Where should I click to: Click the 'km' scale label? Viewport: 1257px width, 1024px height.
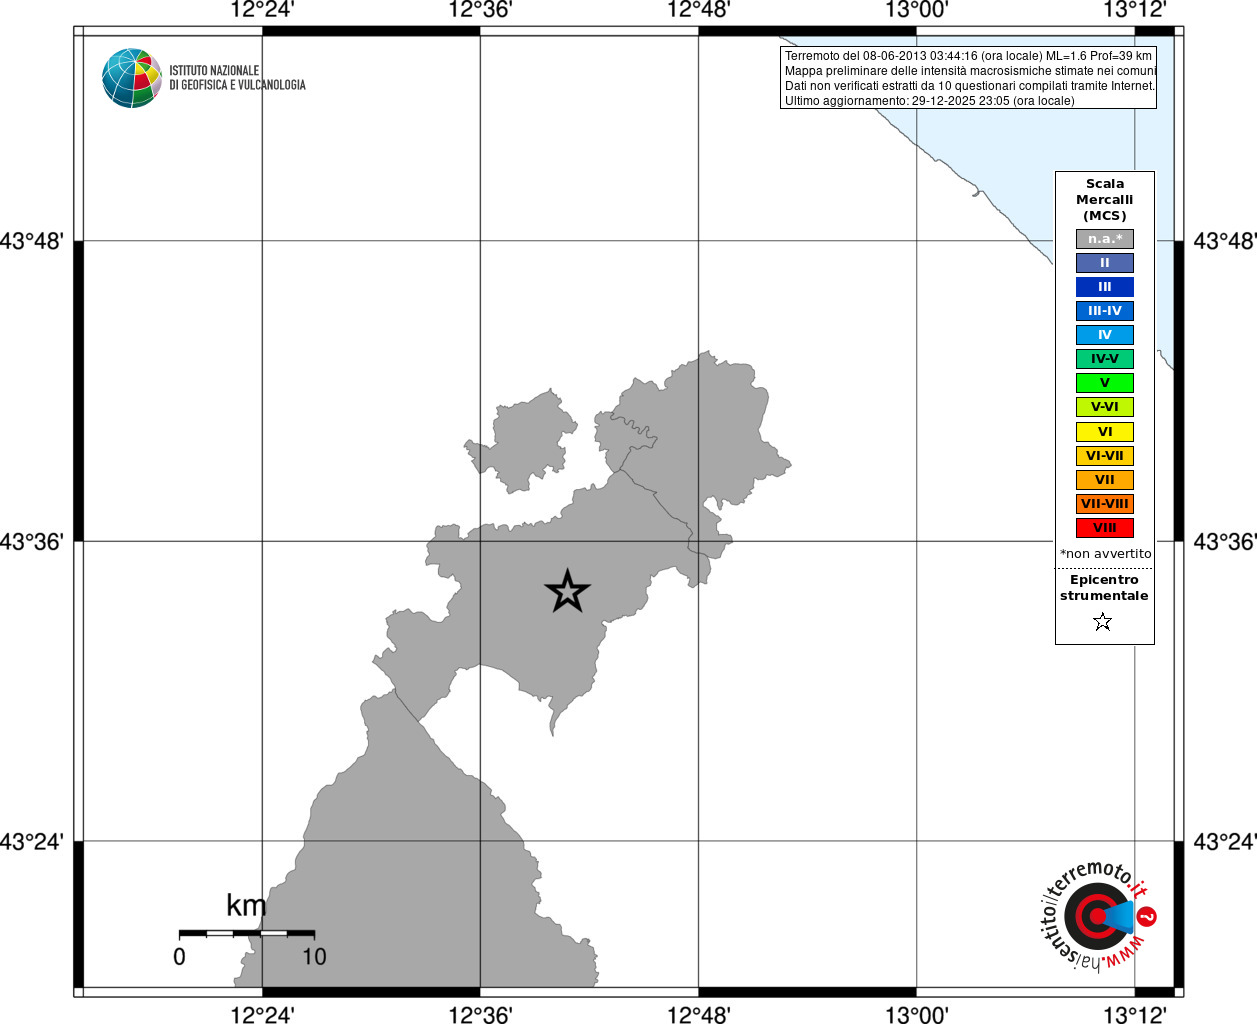click(x=246, y=906)
